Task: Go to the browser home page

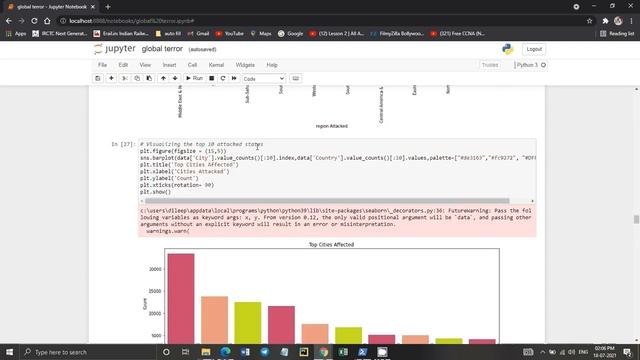Action: coord(47,21)
